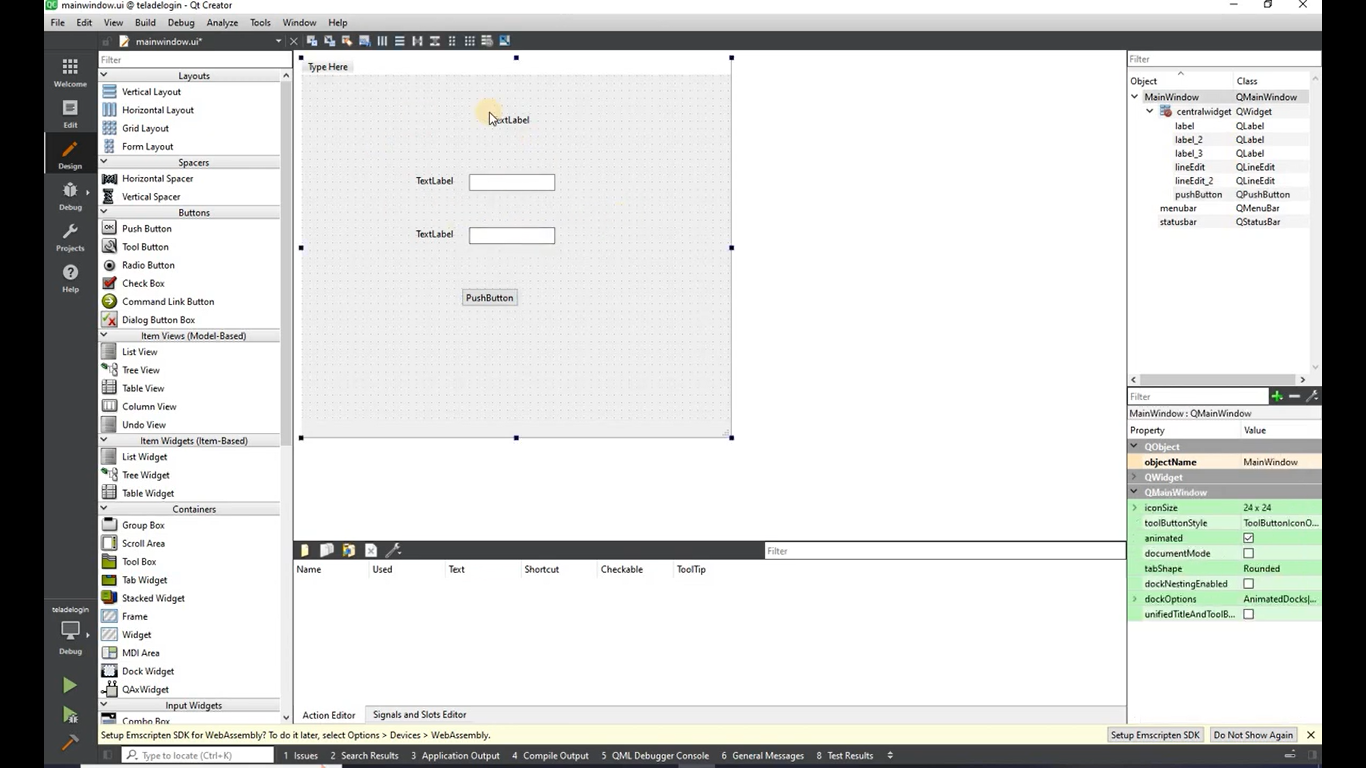Open the Projects mode wrench icon
The width and height of the screenshot is (1366, 768).
pos(70,237)
